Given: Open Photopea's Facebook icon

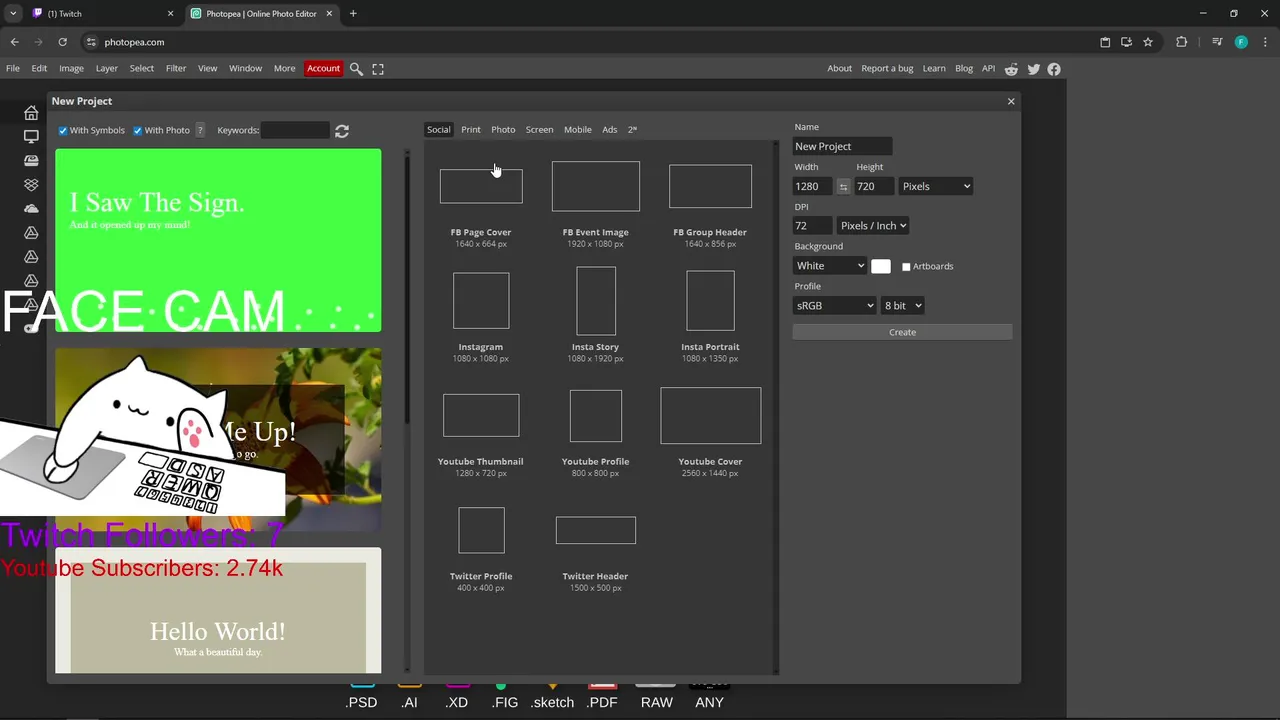Looking at the screenshot, I should coord(1054,69).
